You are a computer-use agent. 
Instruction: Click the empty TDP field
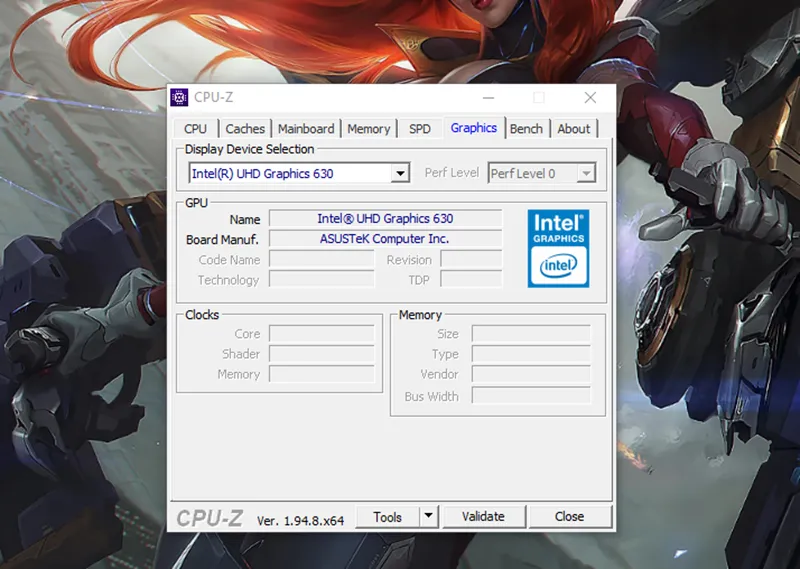click(x=471, y=280)
